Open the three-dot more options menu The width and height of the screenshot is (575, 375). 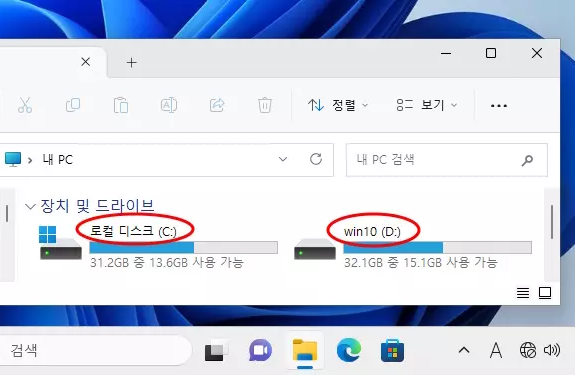[499, 106]
